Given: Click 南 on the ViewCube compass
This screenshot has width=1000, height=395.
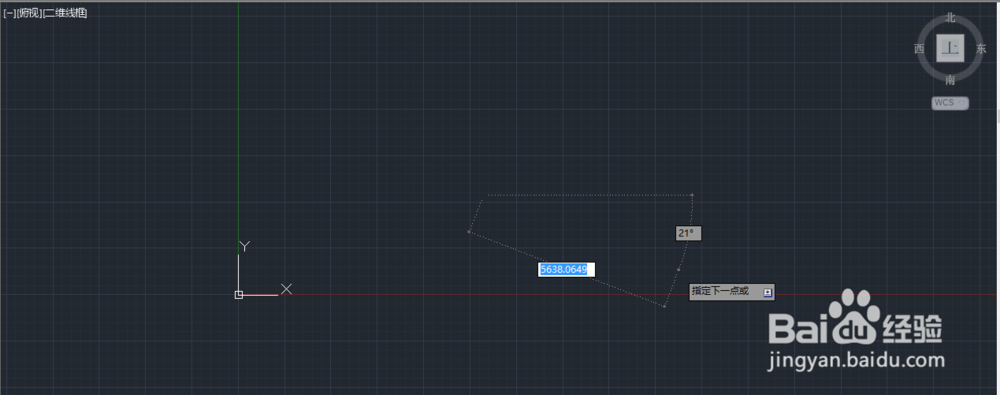Looking at the screenshot, I should click(x=950, y=80).
